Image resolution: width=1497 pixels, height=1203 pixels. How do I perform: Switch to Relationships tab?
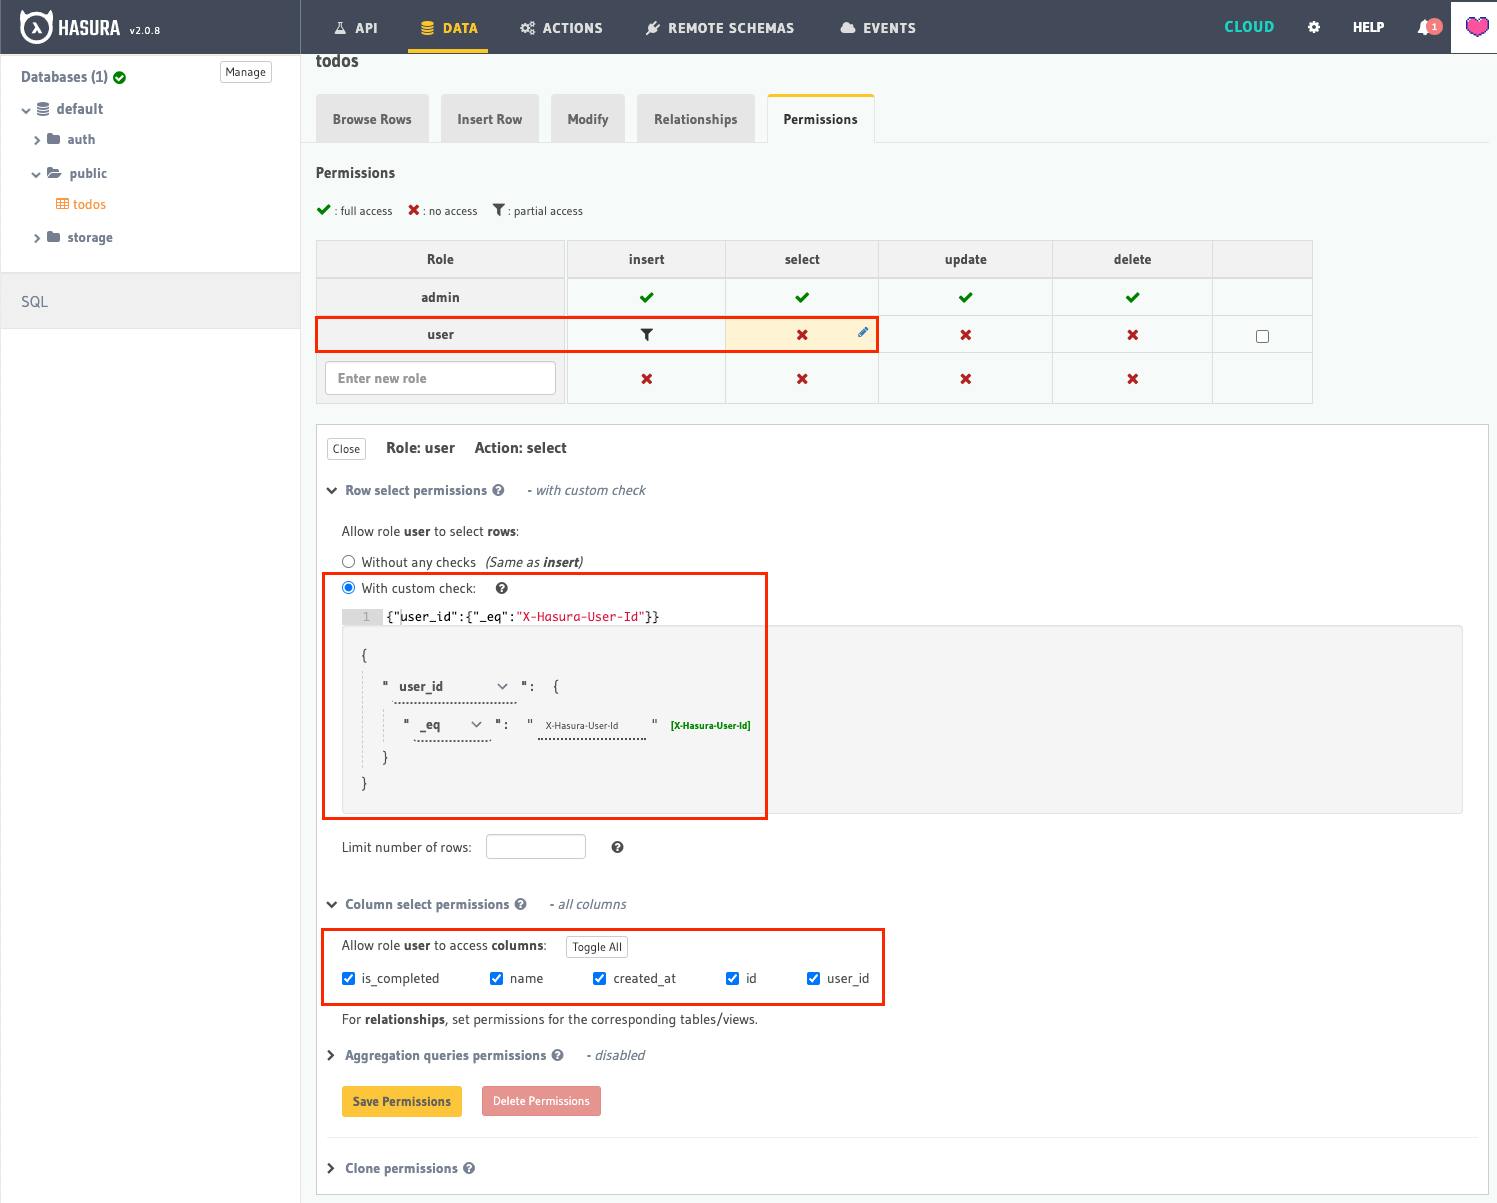[695, 119]
